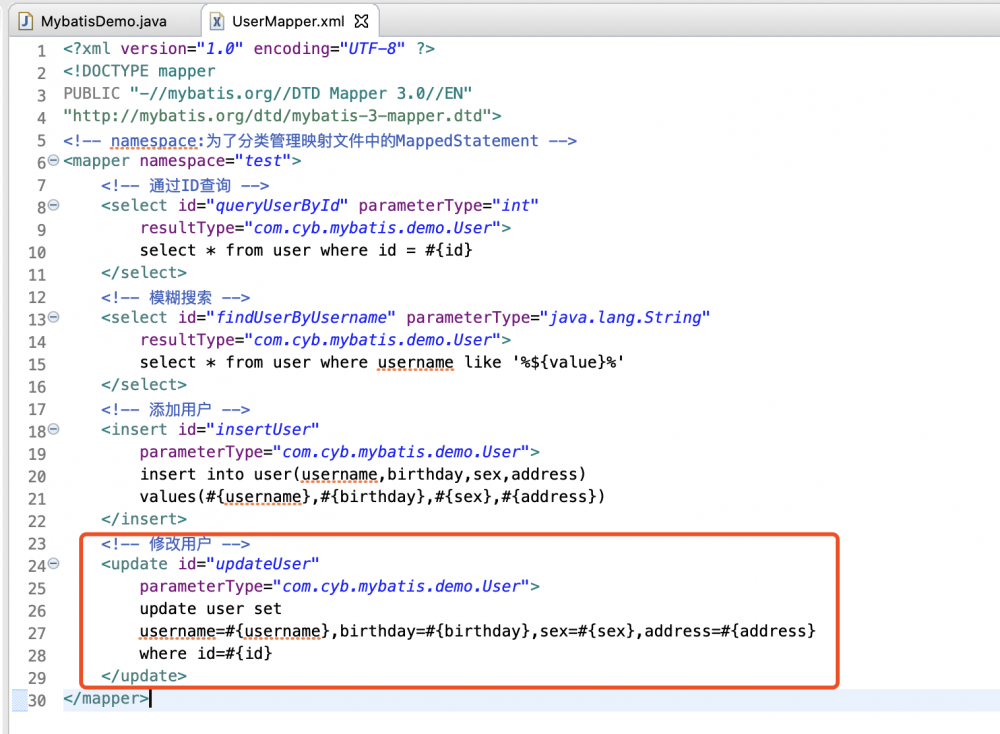Click the 模糊搜索 comment
The image size is (1000, 734).
175,297
